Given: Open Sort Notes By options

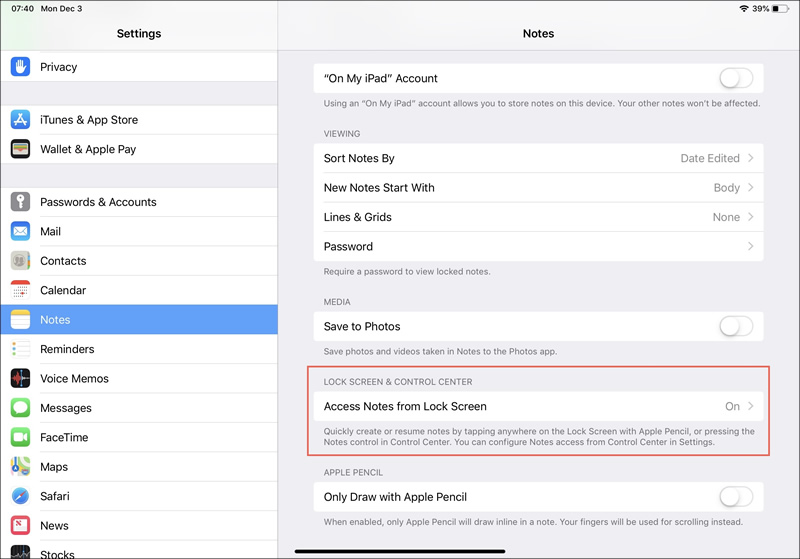Looking at the screenshot, I should 538,158.
